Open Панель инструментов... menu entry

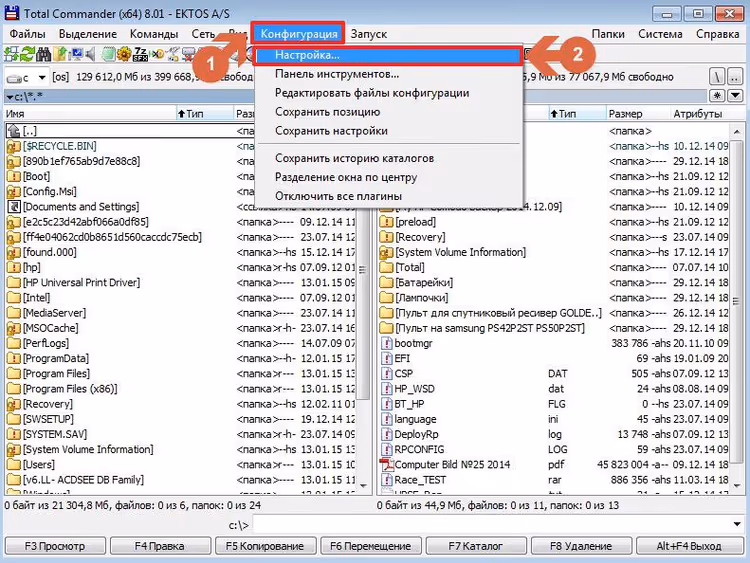click(x=388, y=74)
